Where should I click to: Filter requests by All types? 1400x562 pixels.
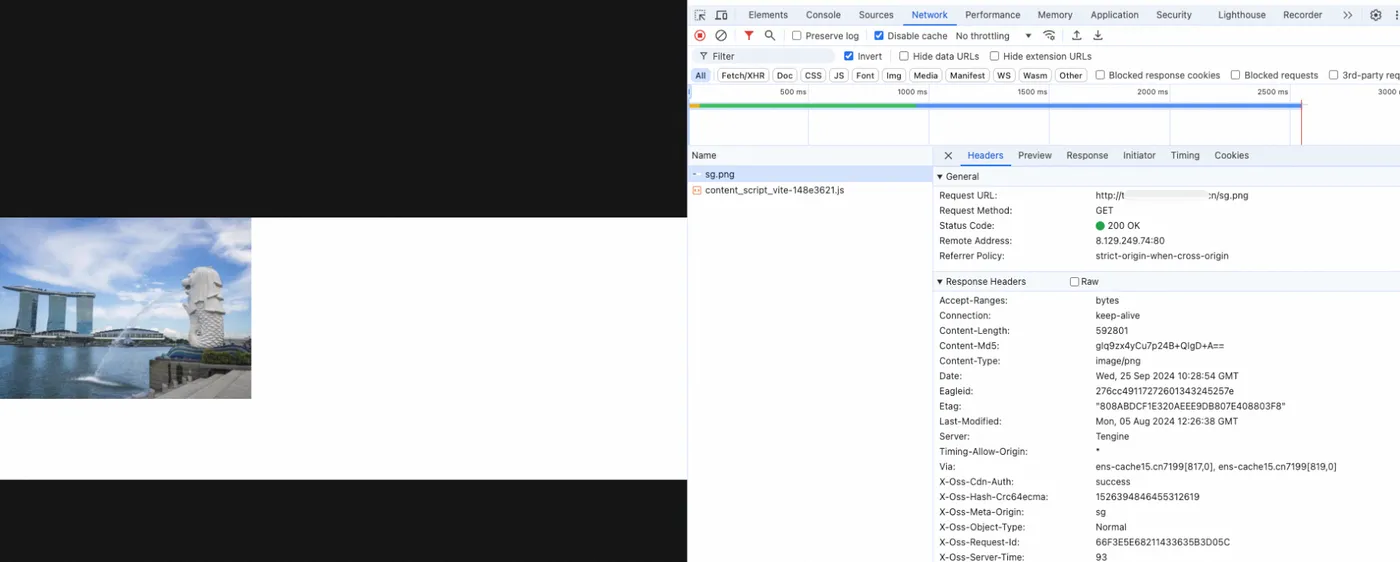pos(701,76)
